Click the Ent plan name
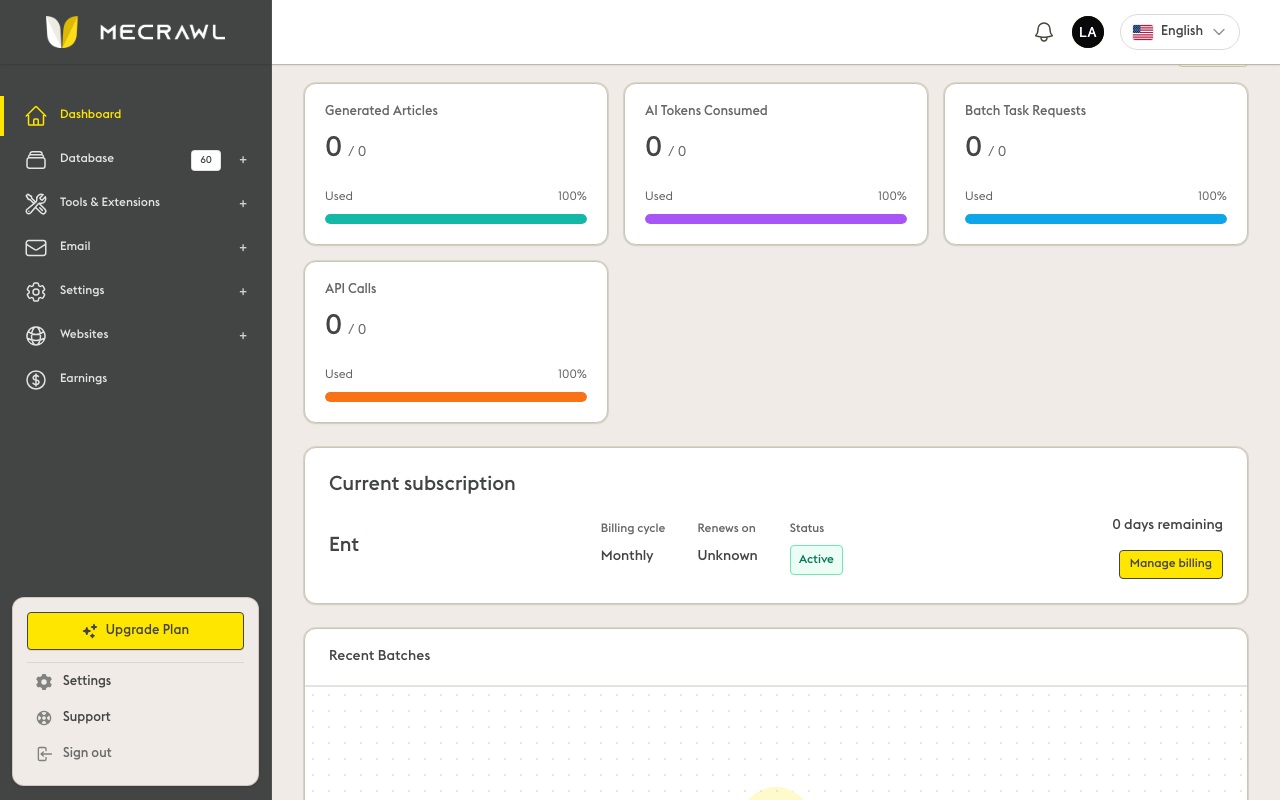Image resolution: width=1280 pixels, height=800 pixels. [x=344, y=545]
